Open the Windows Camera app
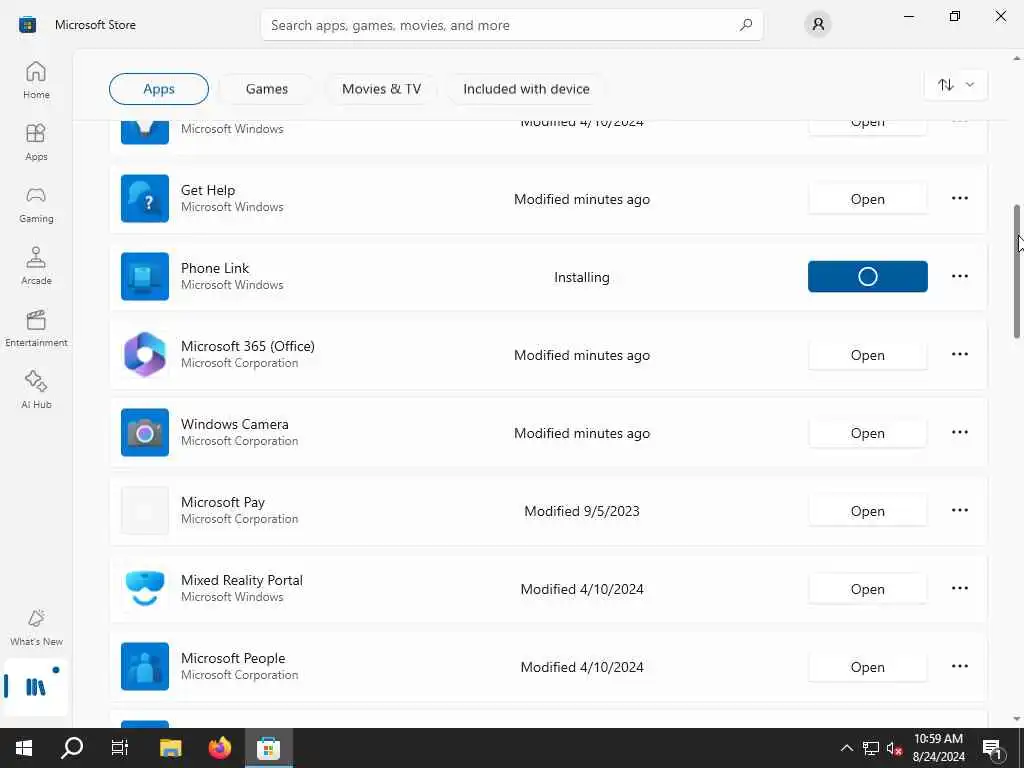 867,433
